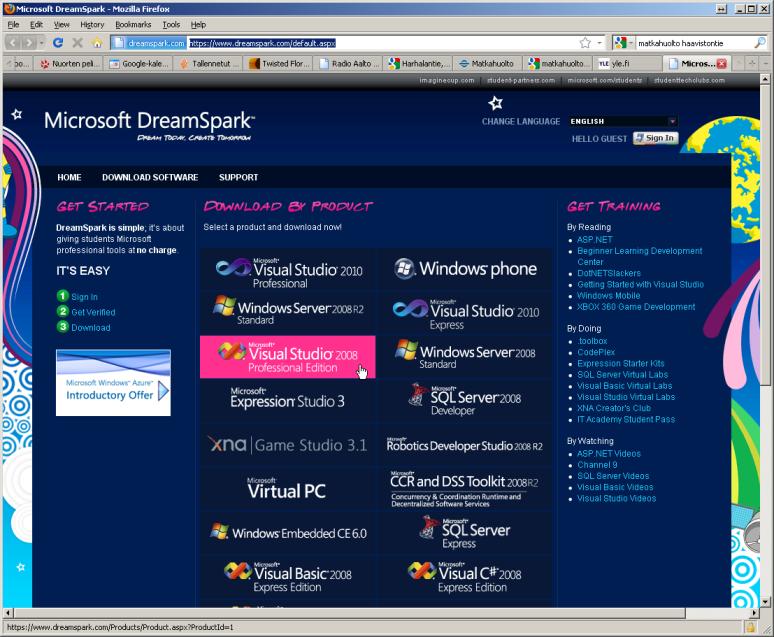This screenshot has width=774, height=637.
Task: Click the status bar lock icon
Action: pos(750,628)
